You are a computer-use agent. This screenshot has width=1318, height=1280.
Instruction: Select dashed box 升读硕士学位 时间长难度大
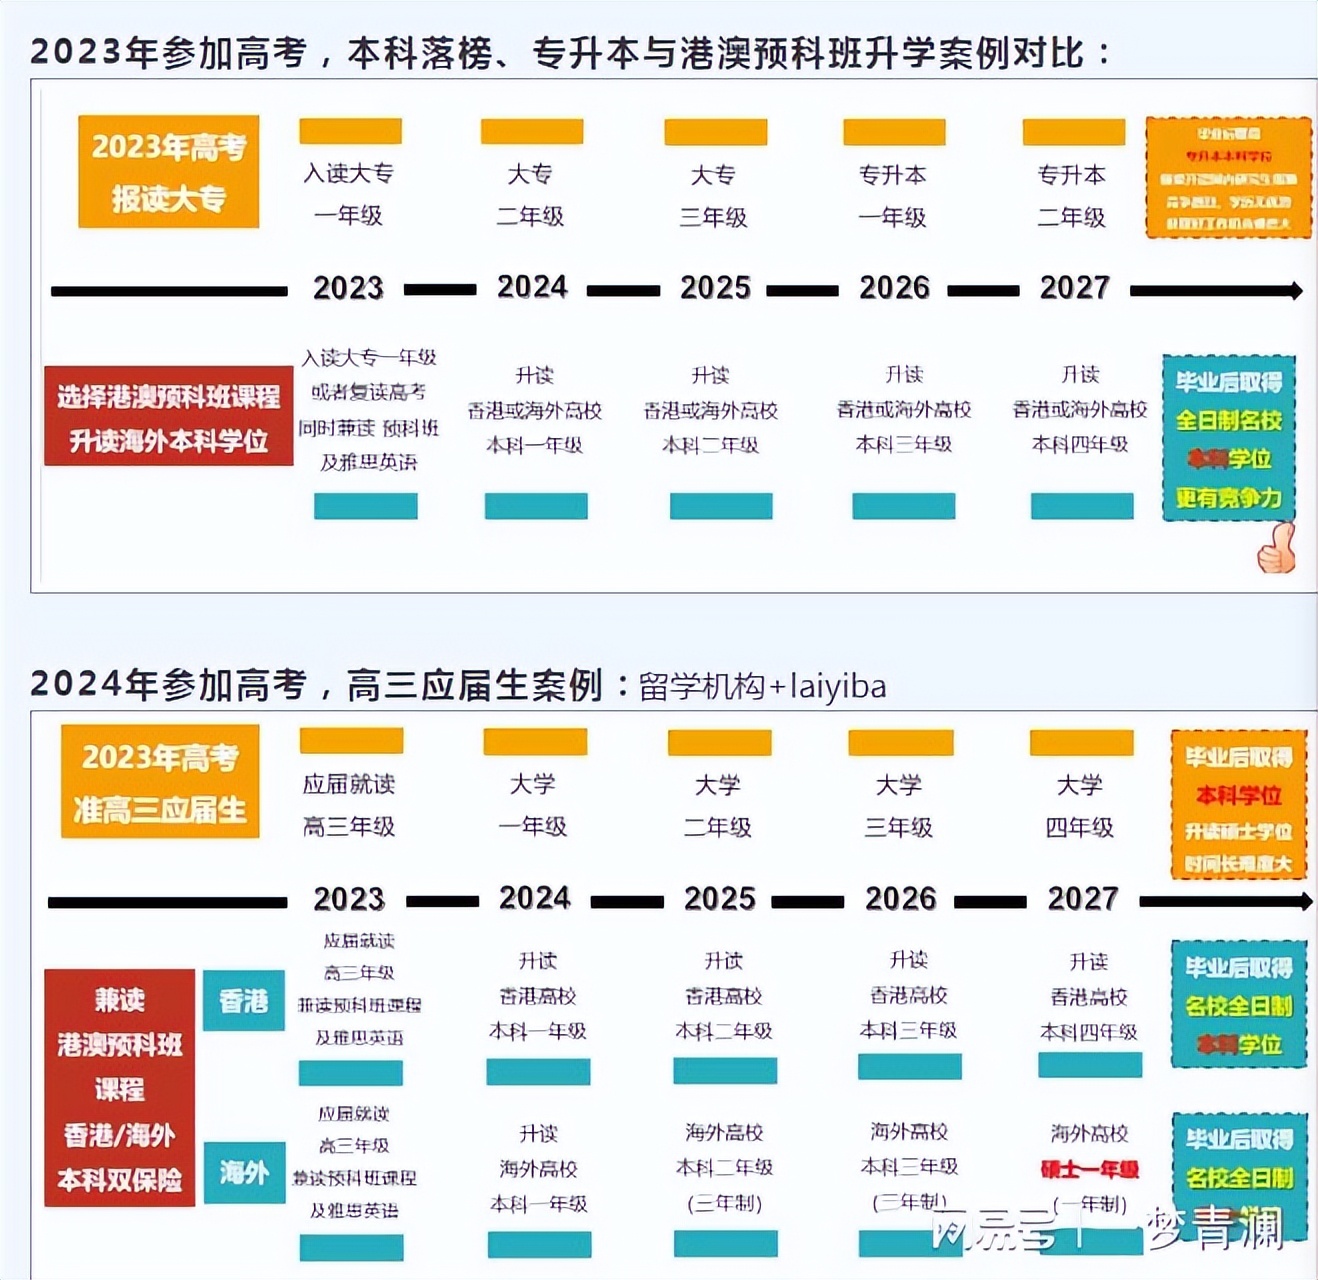[1239, 805]
